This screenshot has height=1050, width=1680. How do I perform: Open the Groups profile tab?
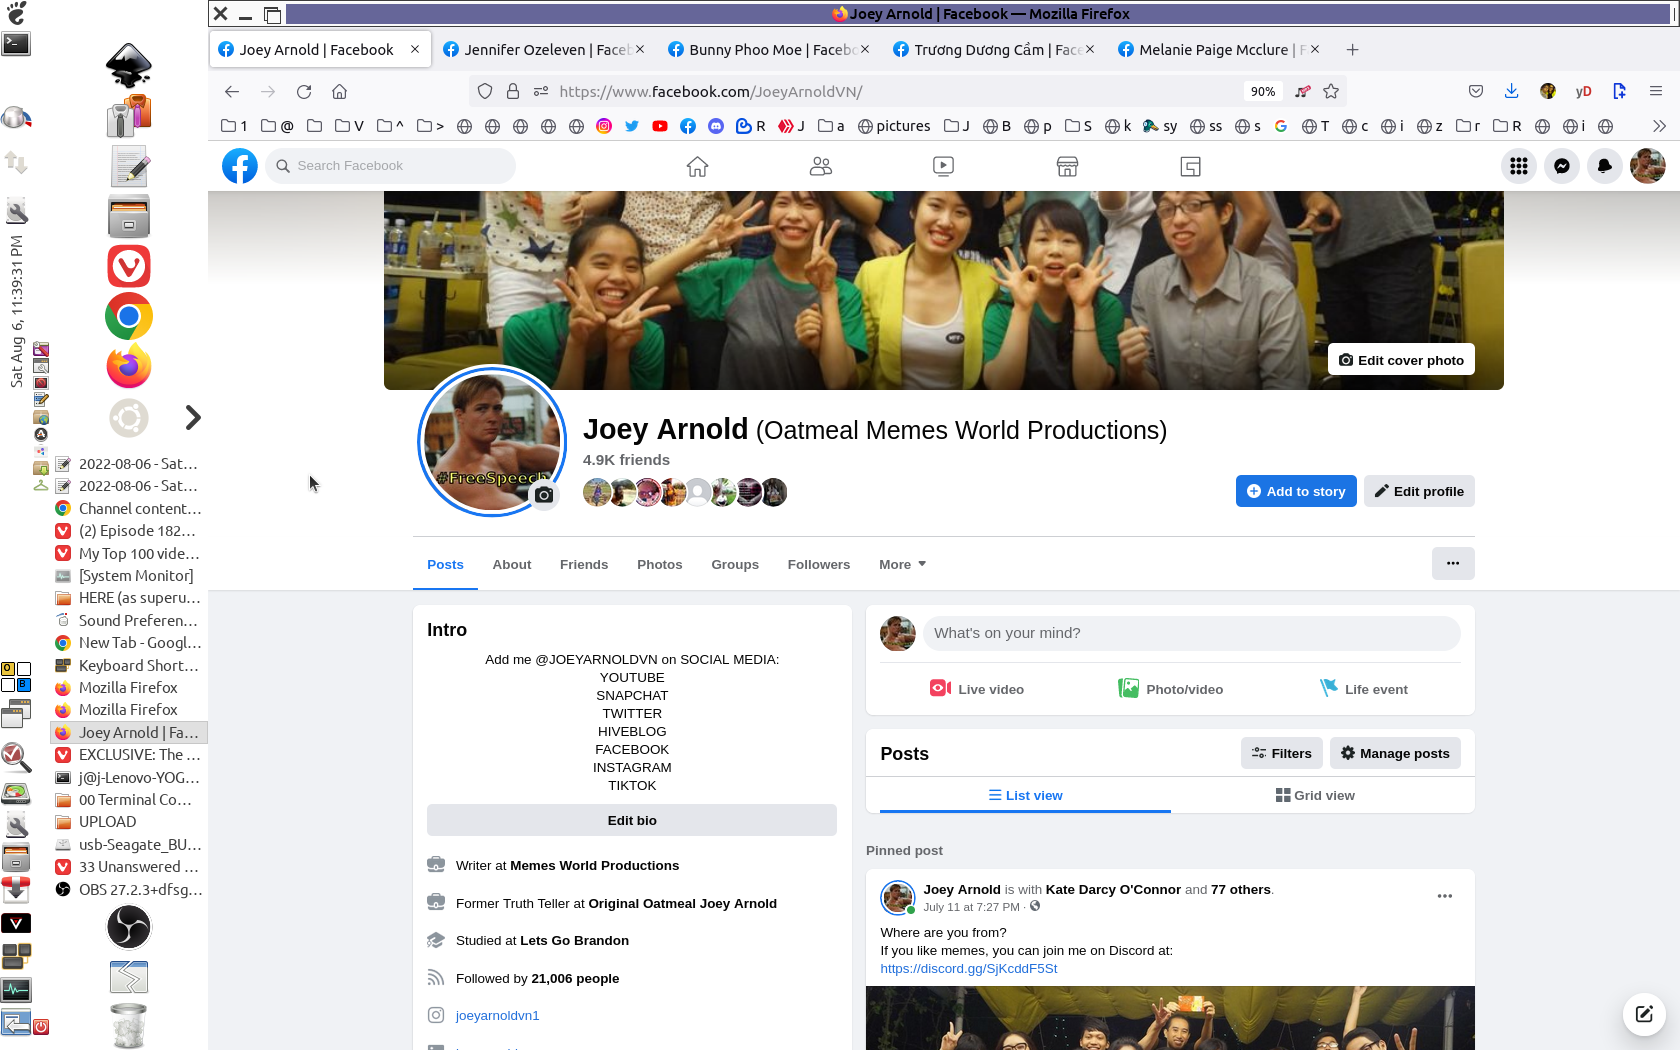tap(735, 565)
